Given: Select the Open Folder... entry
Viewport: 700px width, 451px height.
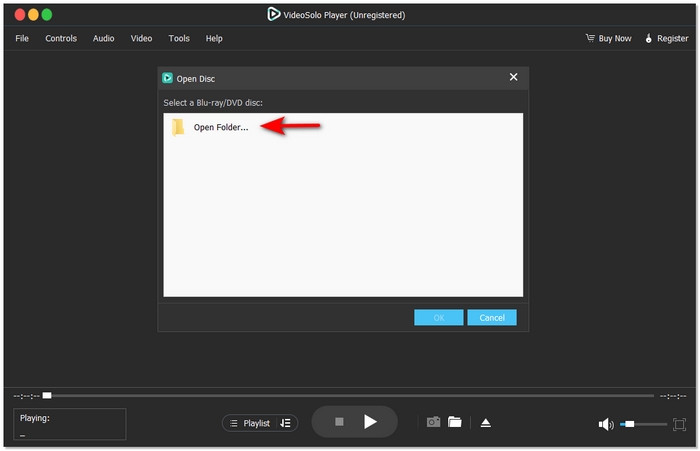Looking at the screenshot, I should tap(343, 127).
